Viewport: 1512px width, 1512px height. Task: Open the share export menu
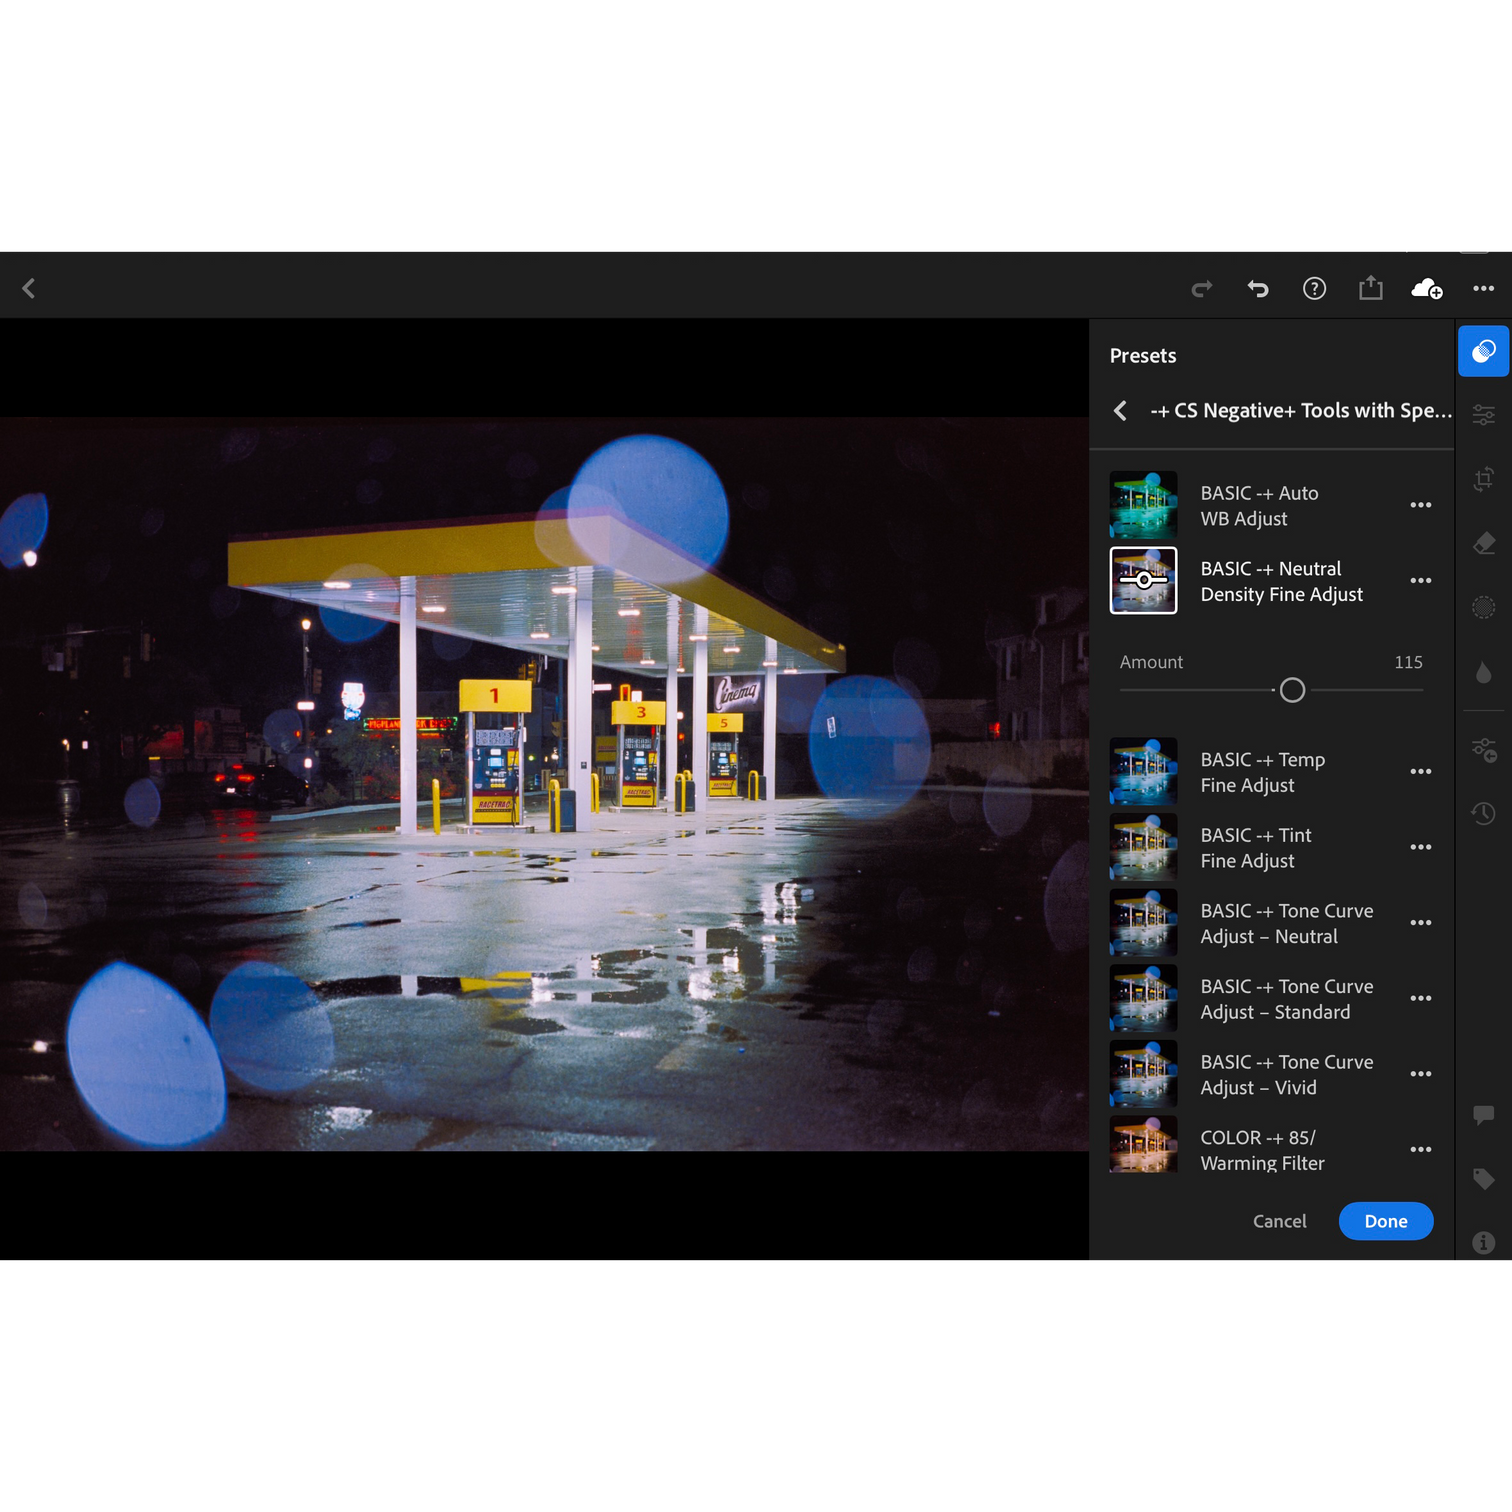coord(1370,288)
